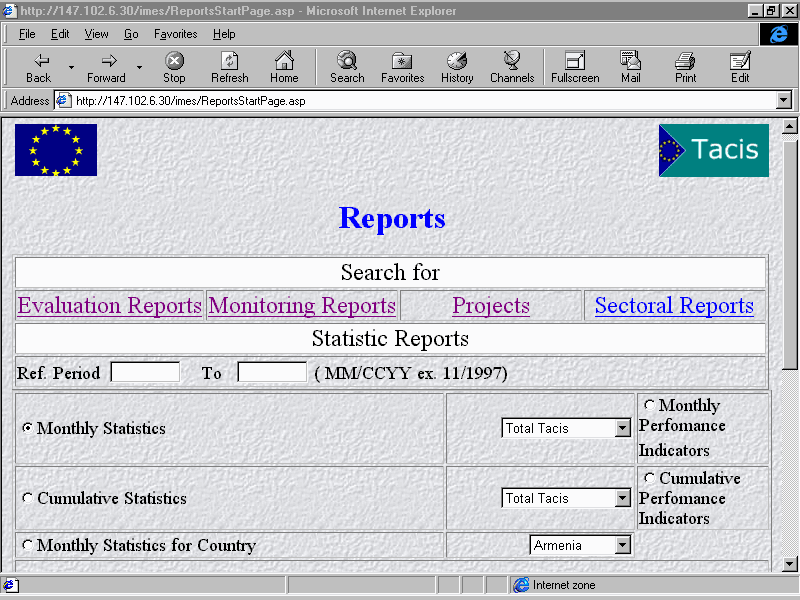800x600 pixels.
Task: Expand the Armenia country dropdown
Action: point(623,545)
